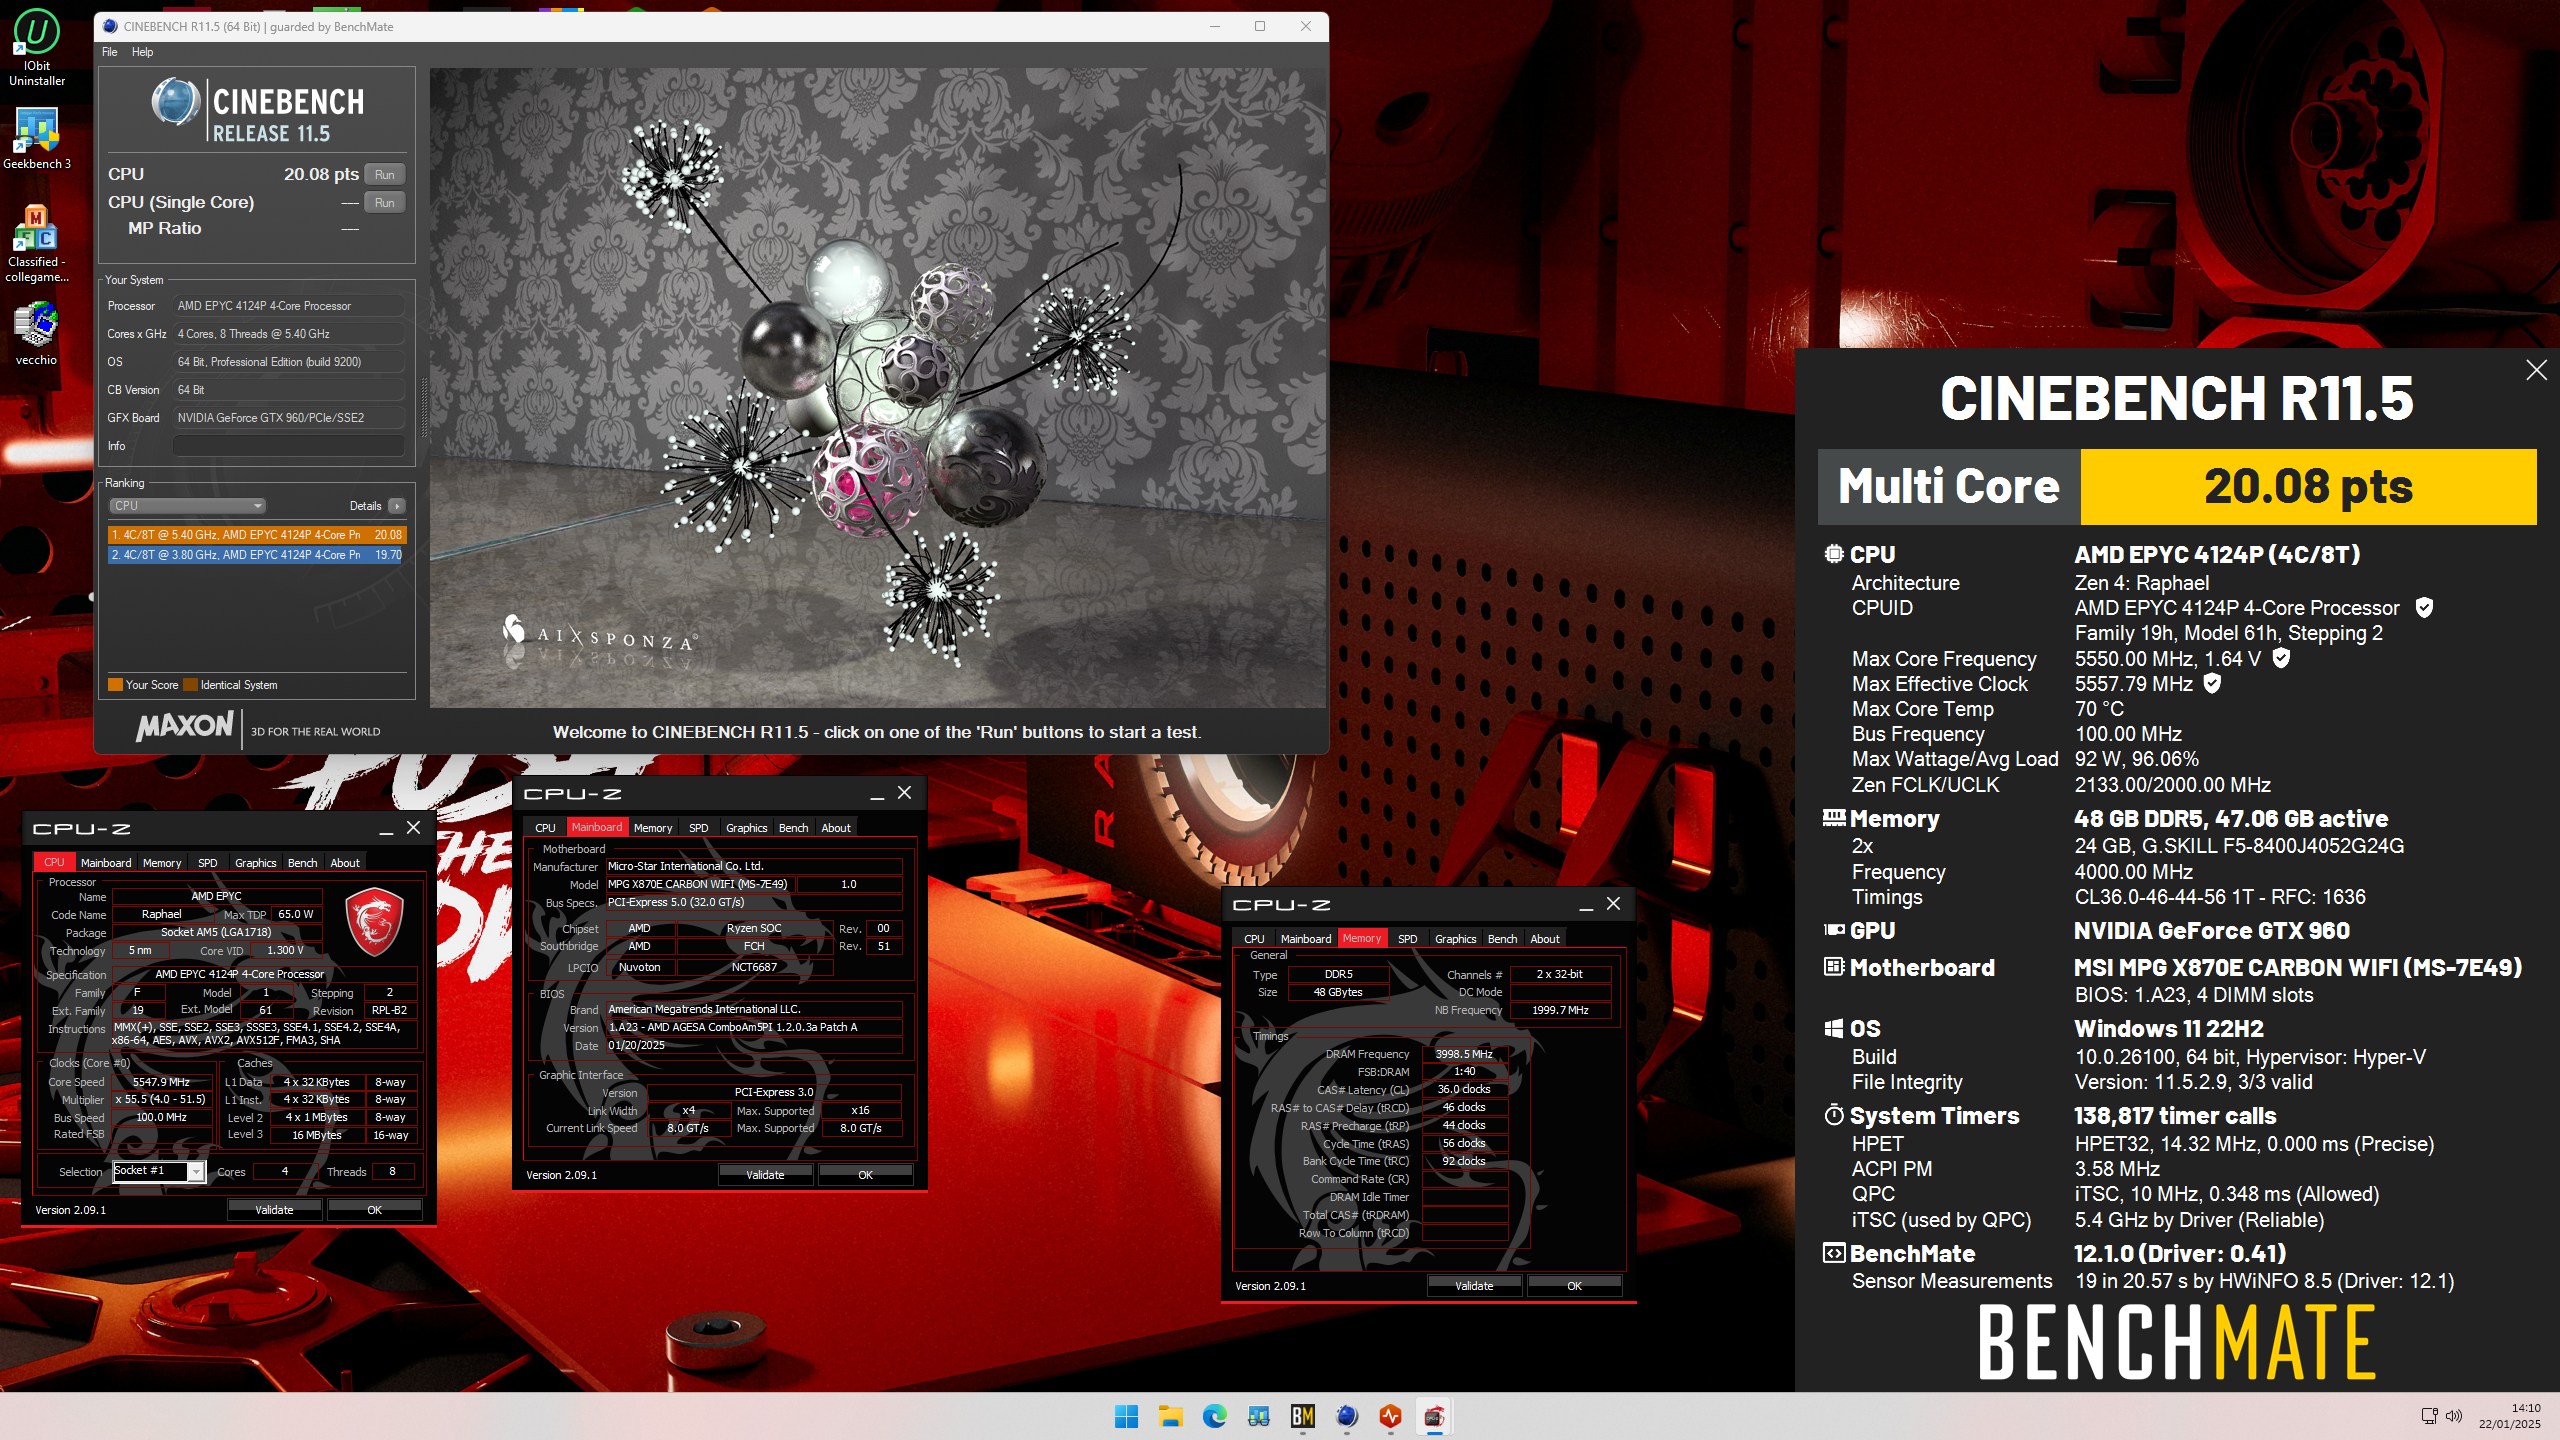Click the active CPU-Z MSI taskbar icon
Screen dimensions: 2560x1440
coord(1434,1416)
